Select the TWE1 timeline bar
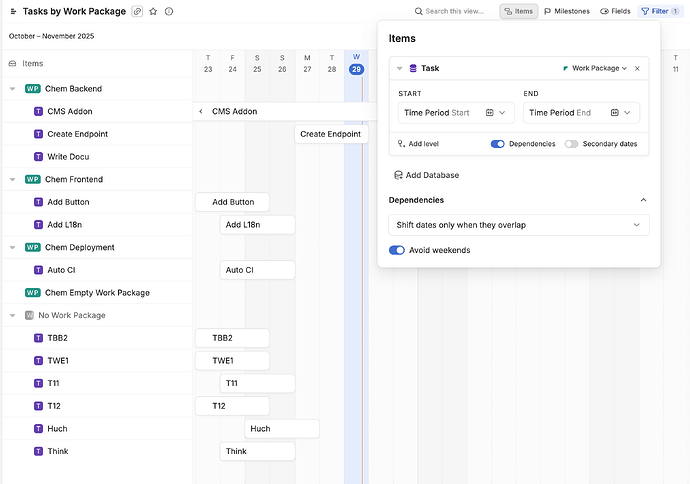The image size is (690, 484). [232, 361]
